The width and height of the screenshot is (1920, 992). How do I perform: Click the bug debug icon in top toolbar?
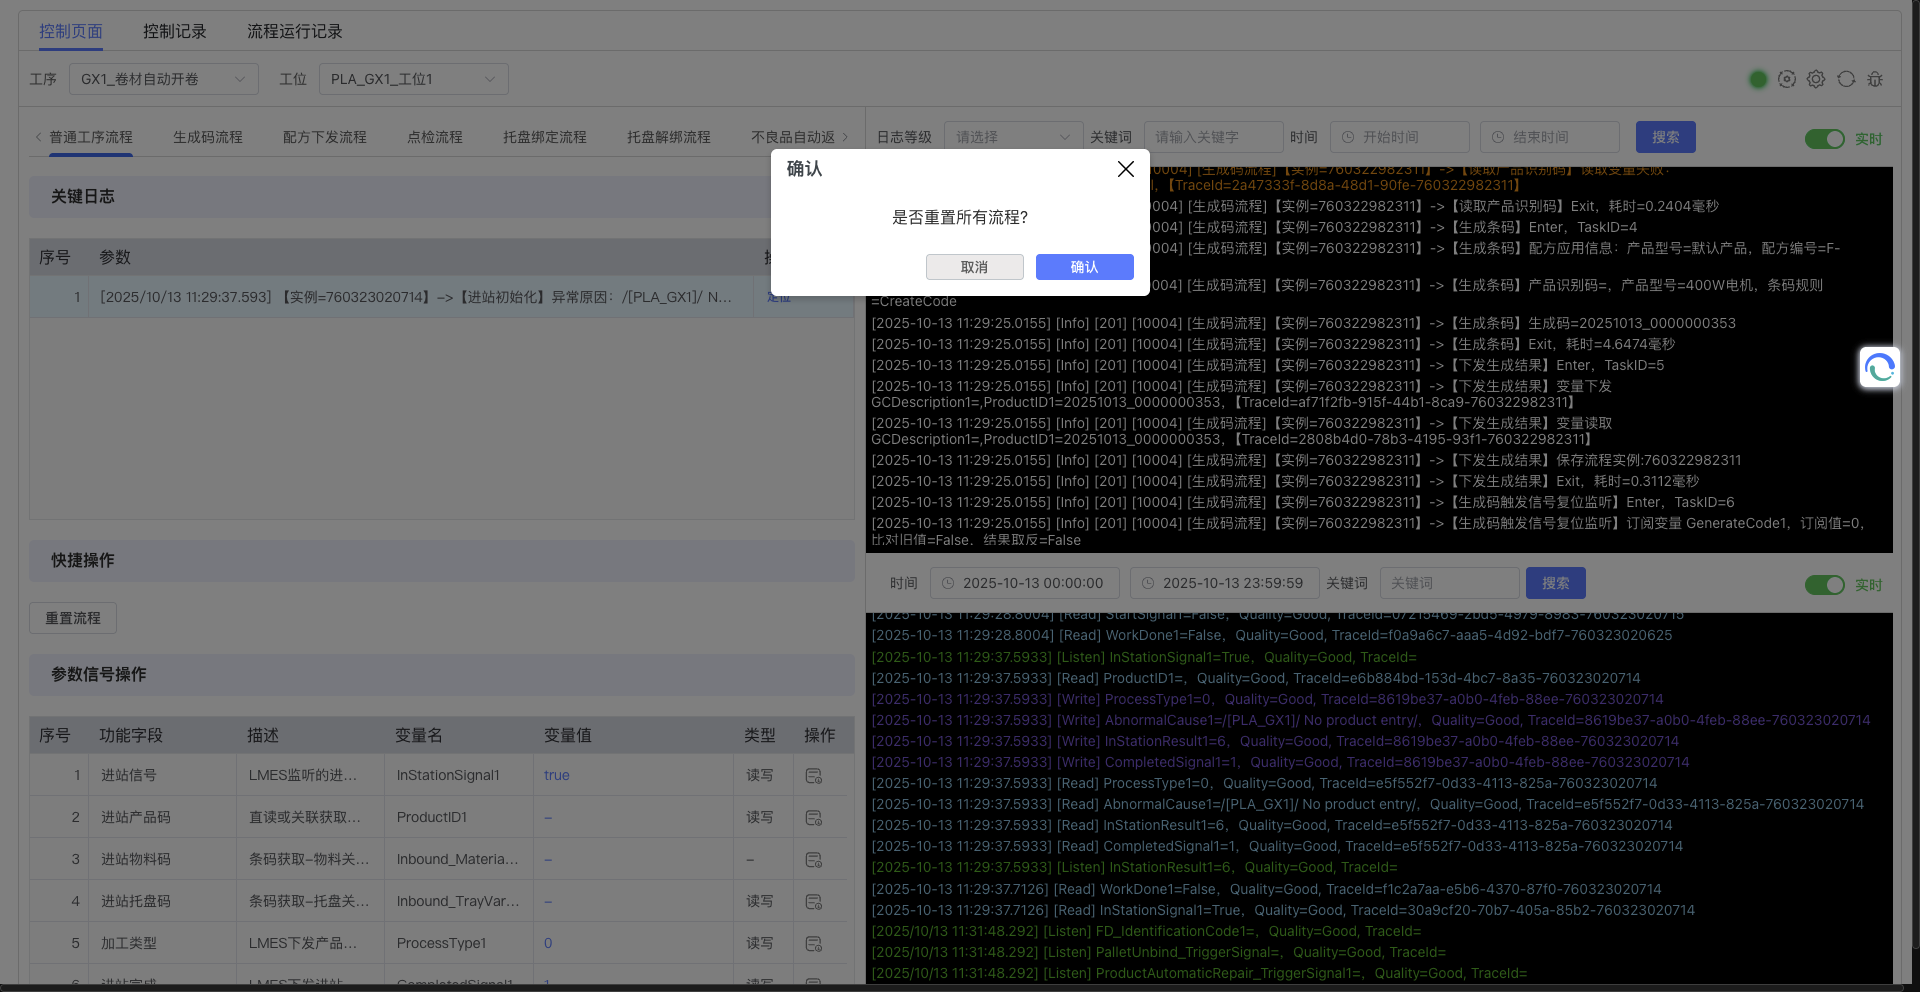pos(1875,79)
